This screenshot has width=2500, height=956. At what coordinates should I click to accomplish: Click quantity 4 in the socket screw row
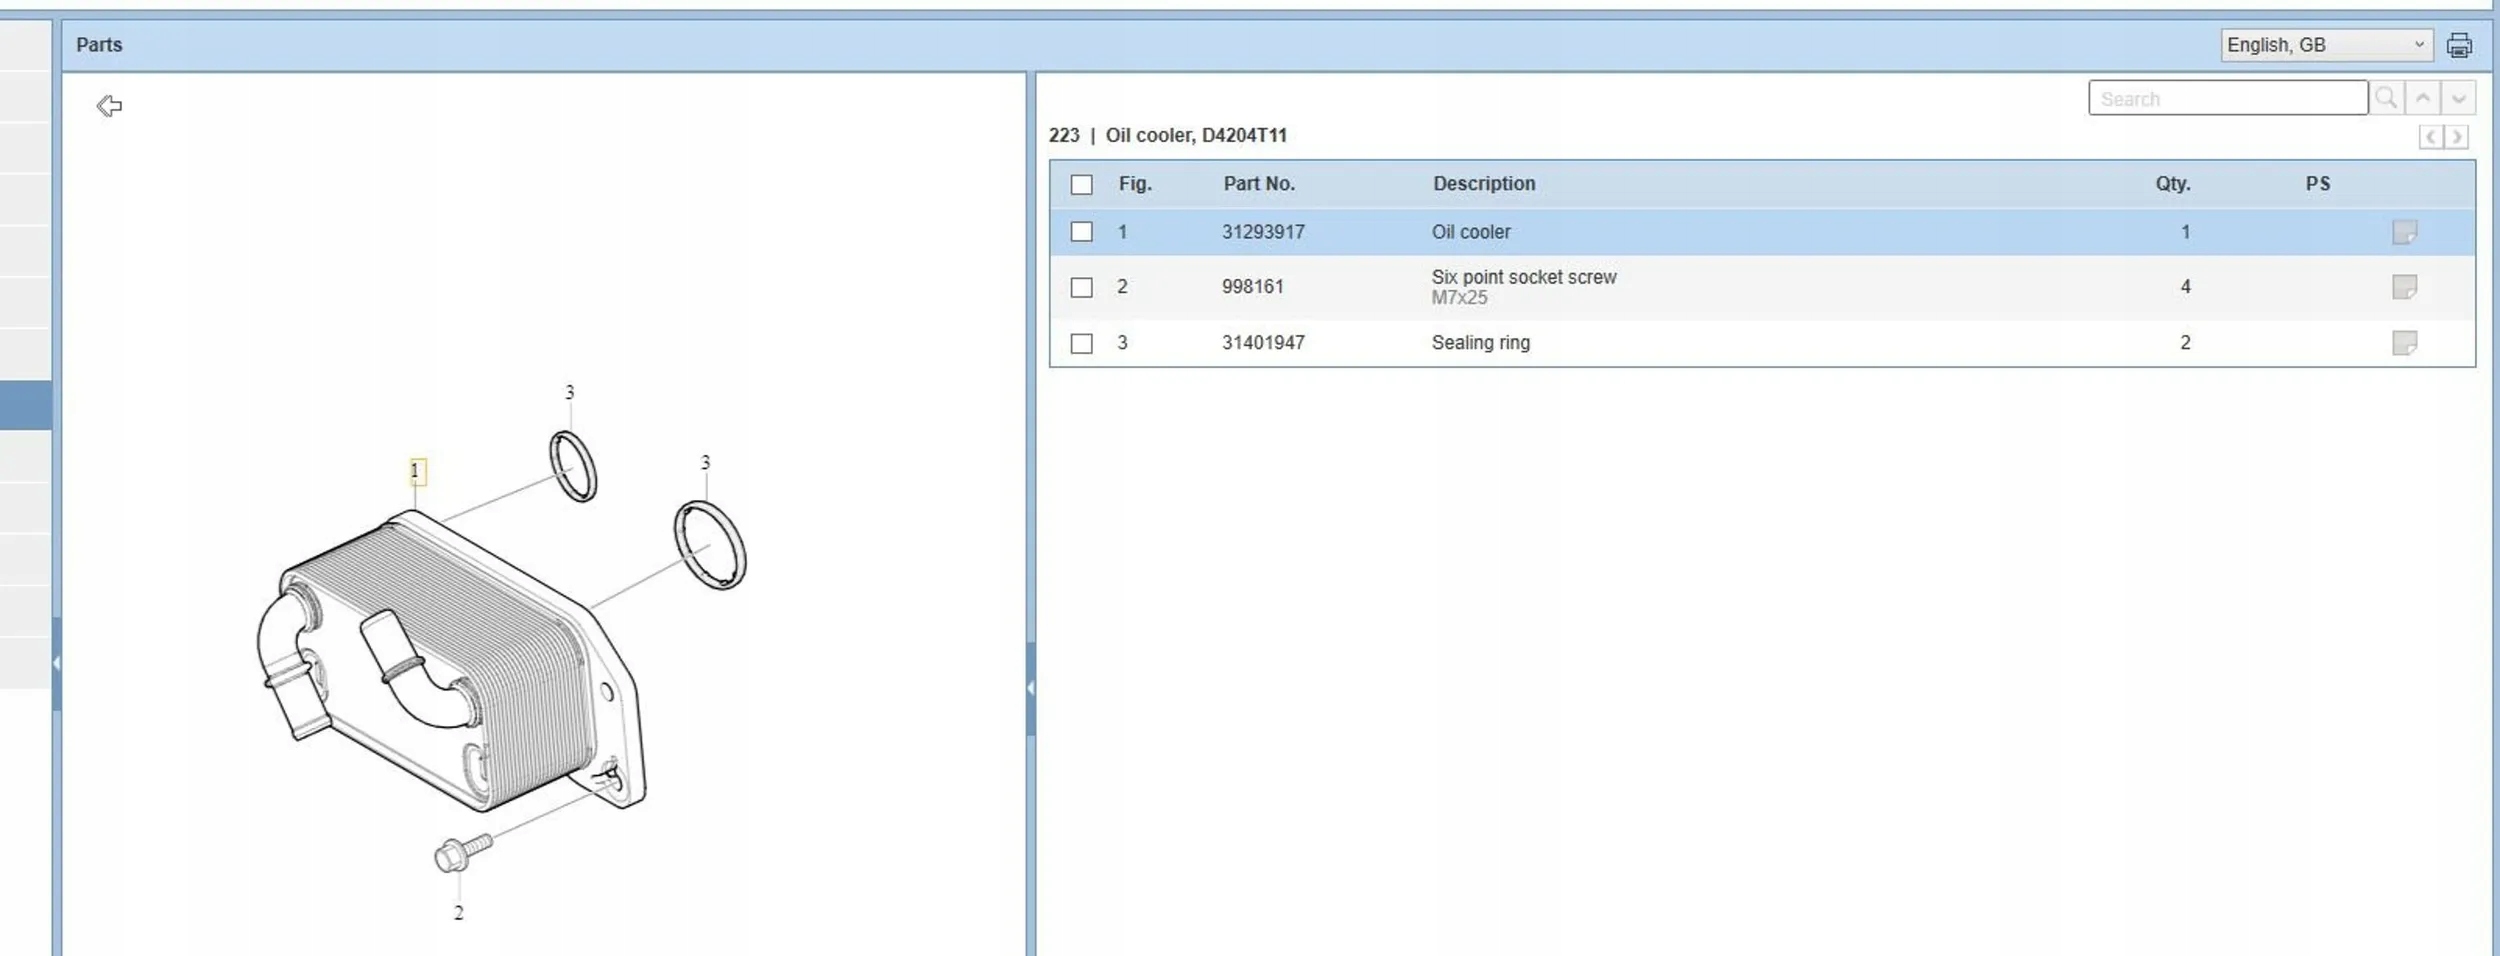[2185, 287]
